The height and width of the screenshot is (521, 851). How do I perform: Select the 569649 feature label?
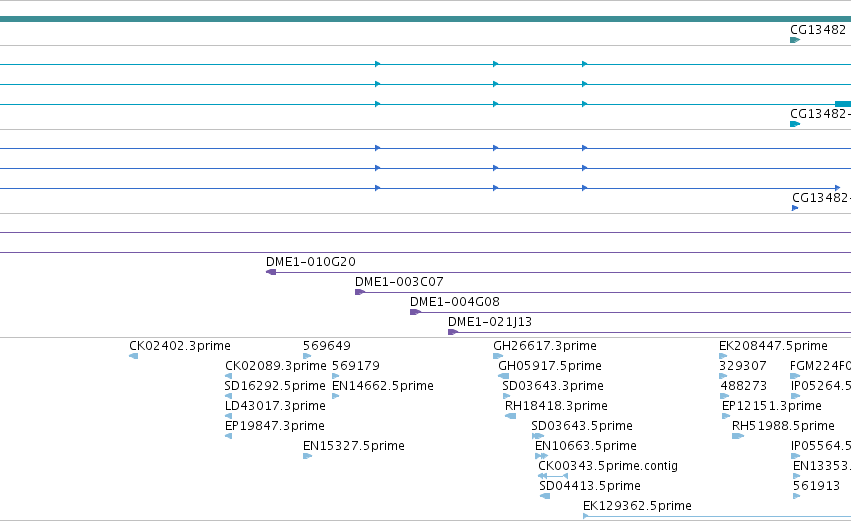(x=327, y=346)
